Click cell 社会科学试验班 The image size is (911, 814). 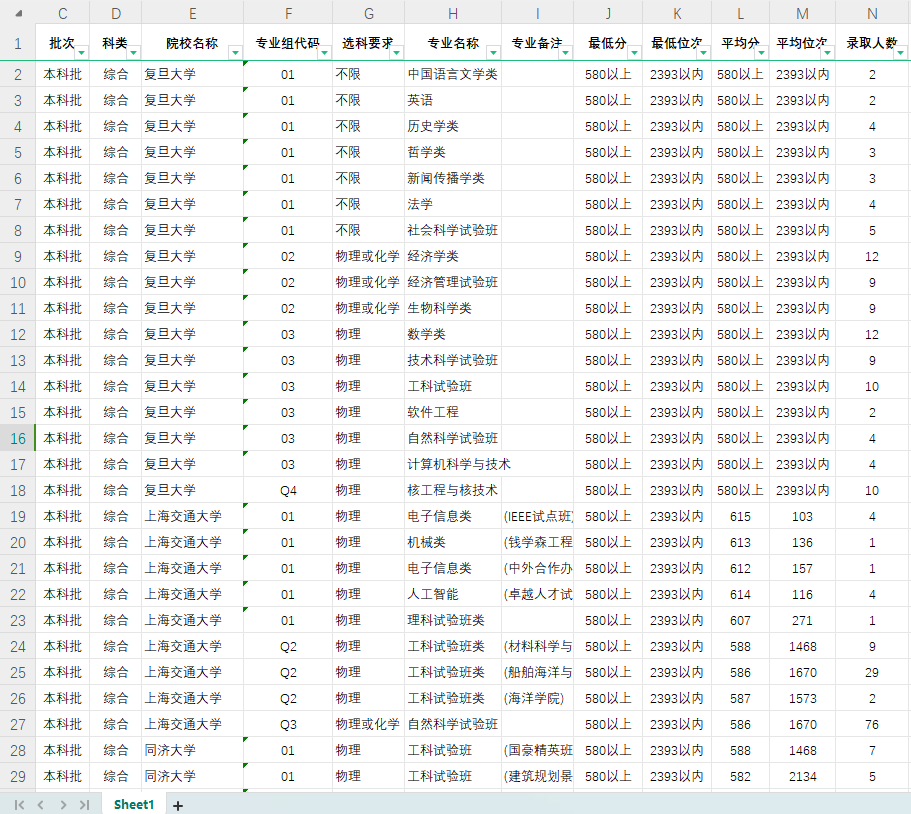[453, 230]
